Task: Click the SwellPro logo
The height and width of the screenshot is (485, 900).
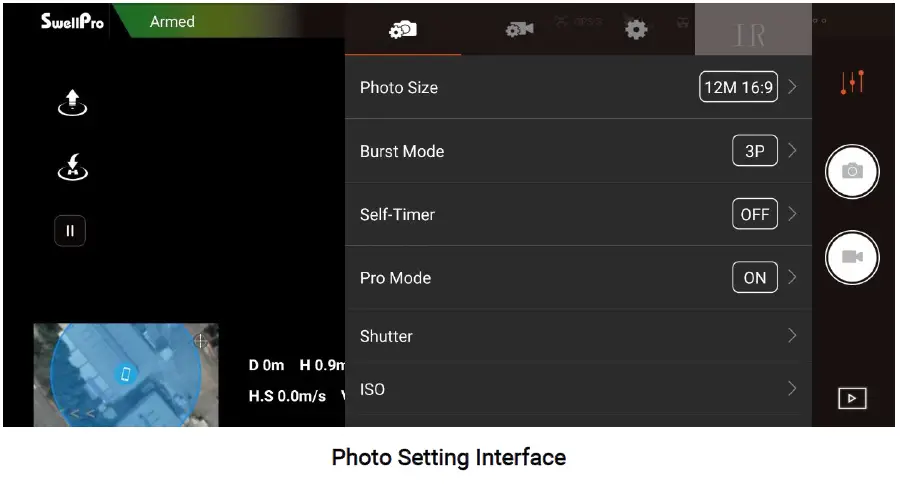Action: pos(72,21)
